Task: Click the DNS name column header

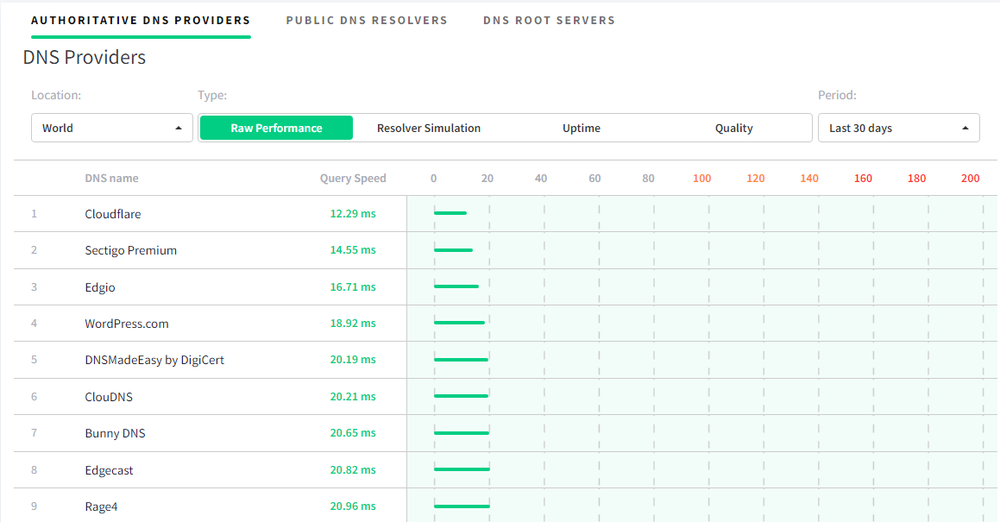Action: click(x=112, y=178)
